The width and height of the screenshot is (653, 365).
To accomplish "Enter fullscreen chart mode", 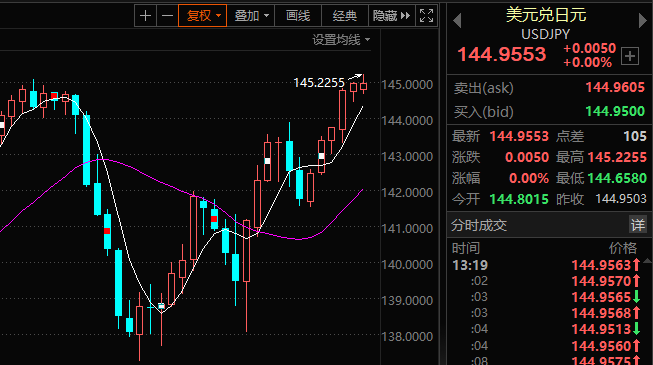I will (426, 16).
